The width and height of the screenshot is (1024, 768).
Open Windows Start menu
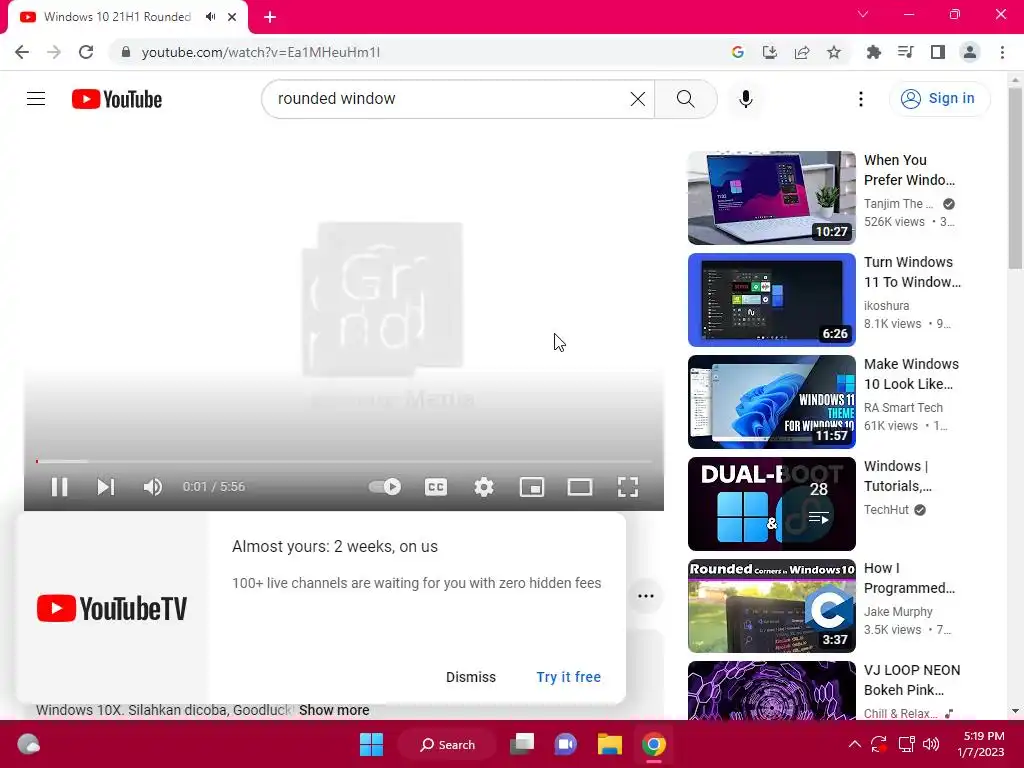click(x=372, y=744)
